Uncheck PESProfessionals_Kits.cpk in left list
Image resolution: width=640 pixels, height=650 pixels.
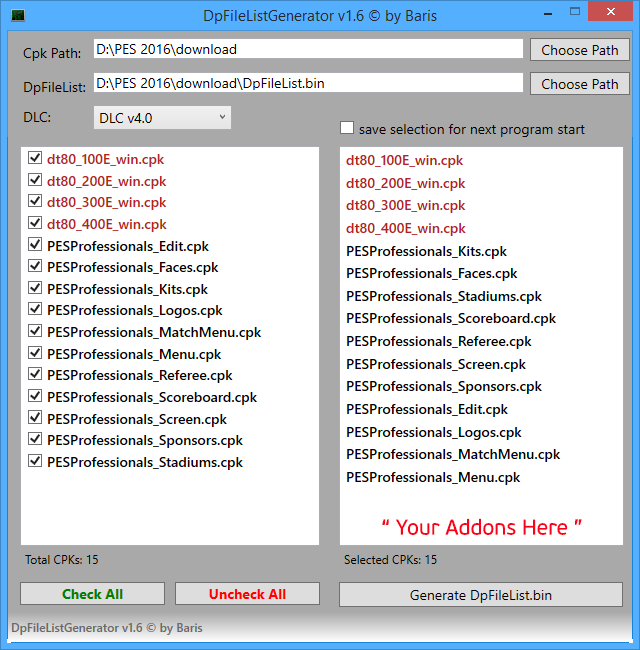(35, 287)
